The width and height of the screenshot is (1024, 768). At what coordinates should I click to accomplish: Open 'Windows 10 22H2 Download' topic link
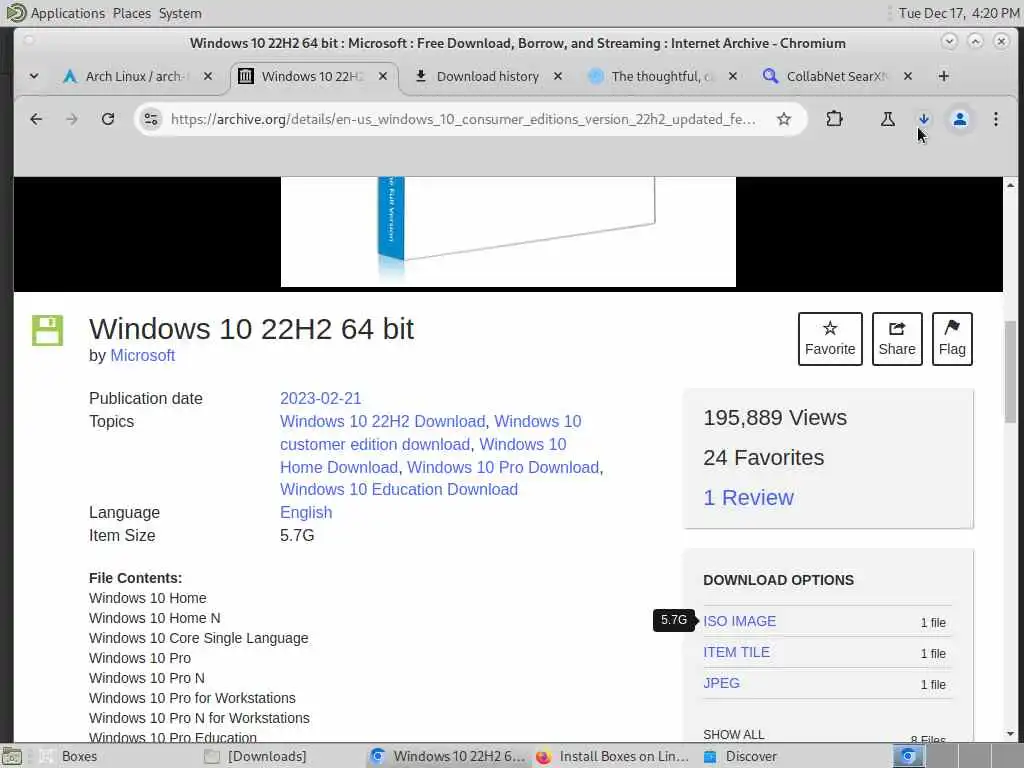pyautogui.click(x=382, y=421)
